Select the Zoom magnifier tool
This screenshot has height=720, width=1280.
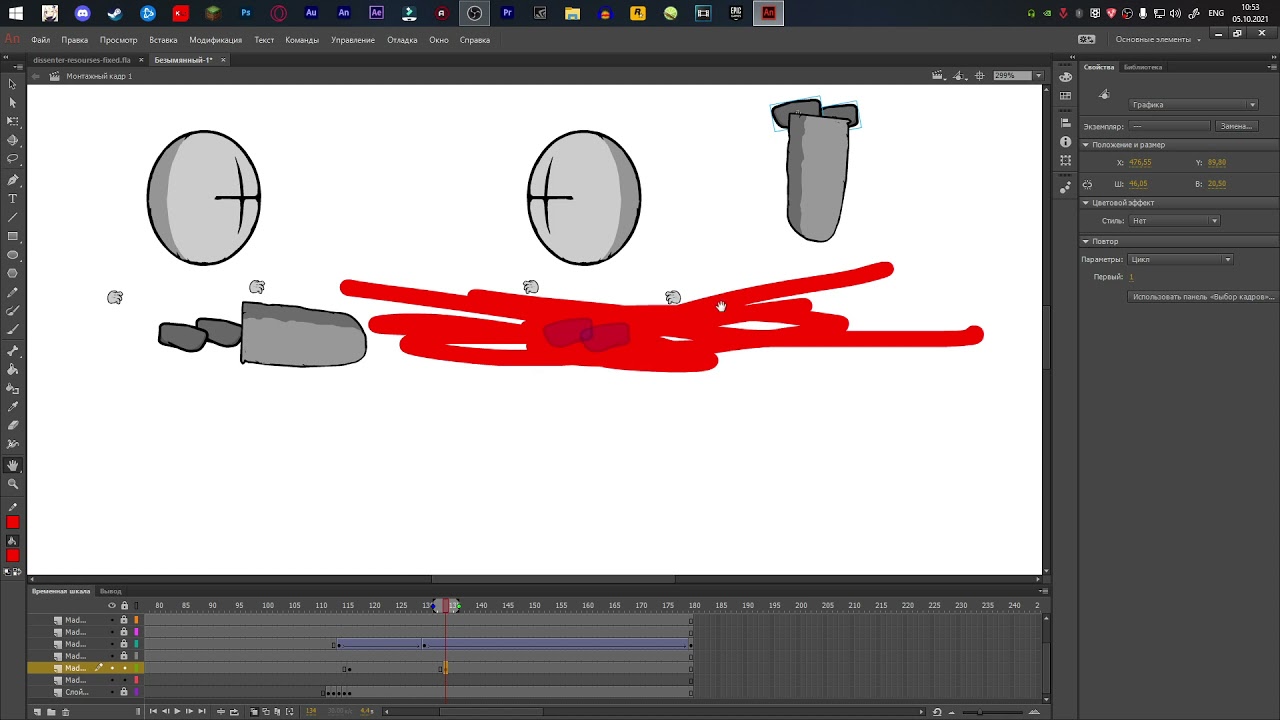[x=13, y=484]
